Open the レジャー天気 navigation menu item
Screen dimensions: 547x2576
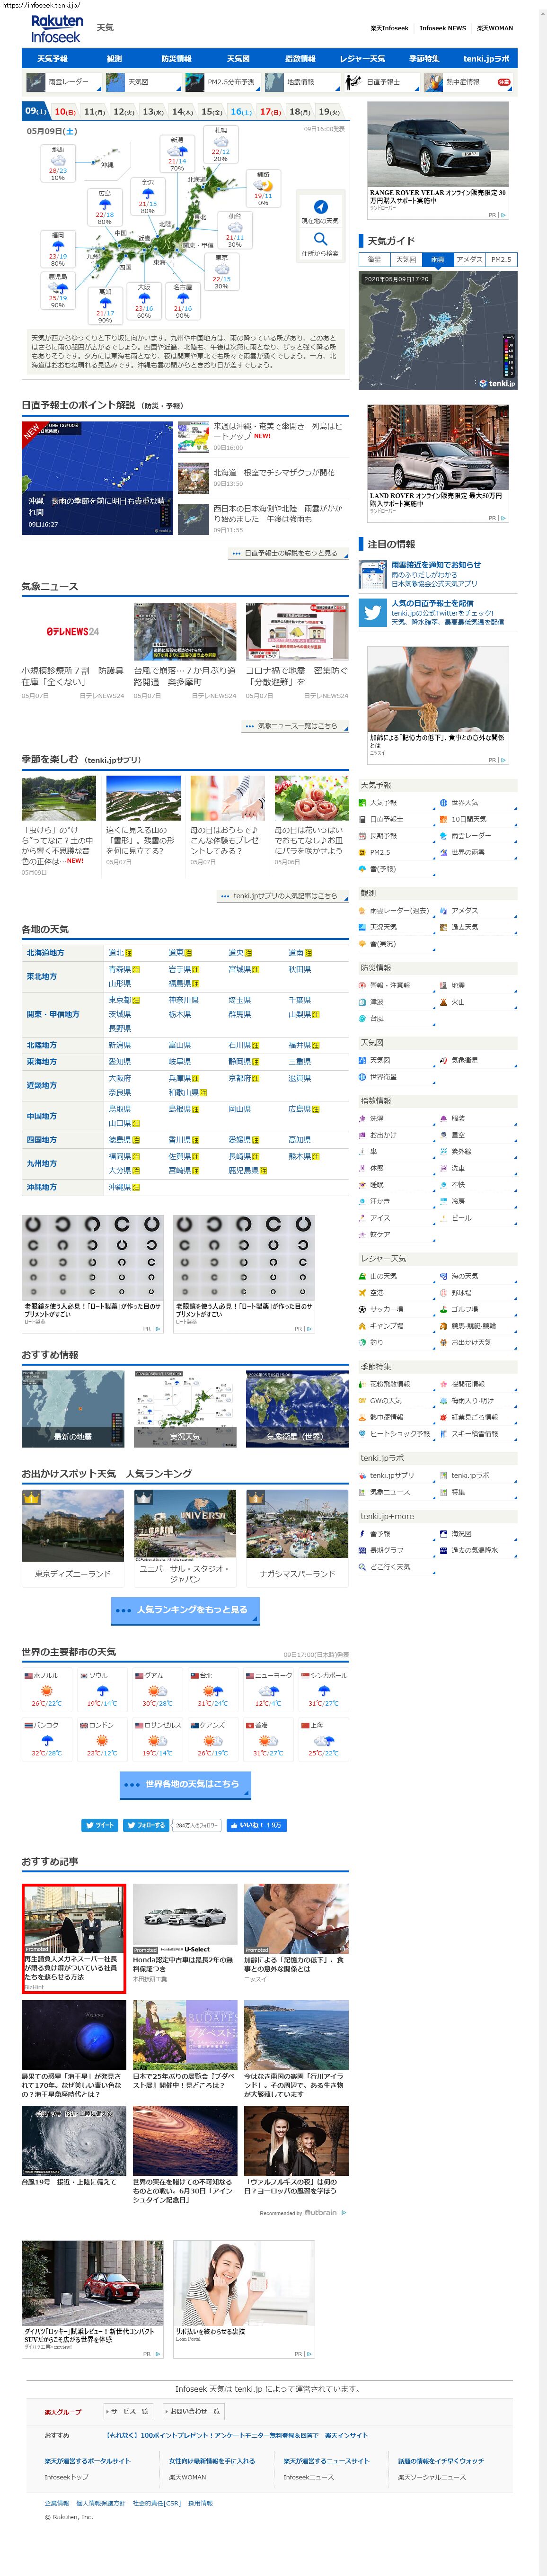pos(362,59)
